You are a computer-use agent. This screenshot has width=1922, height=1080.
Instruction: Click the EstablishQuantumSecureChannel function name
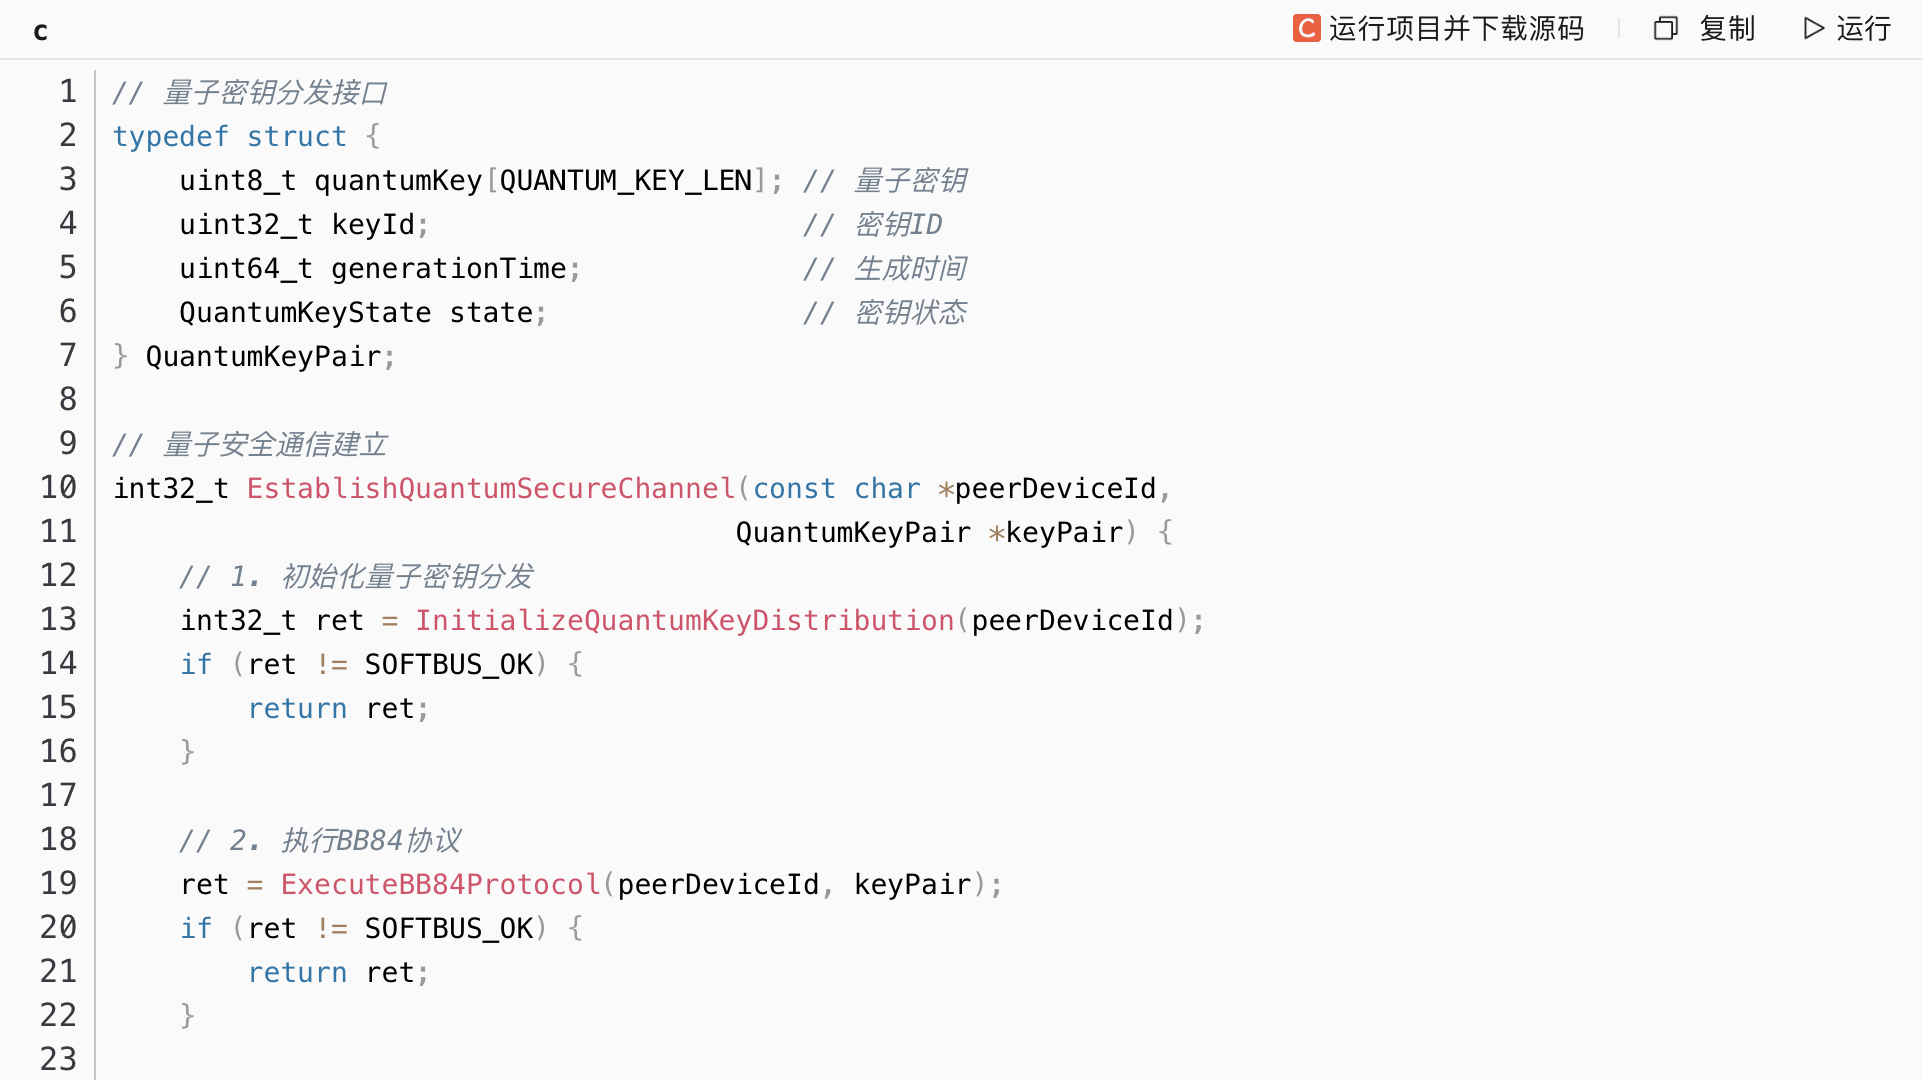(x=490, y=488)
